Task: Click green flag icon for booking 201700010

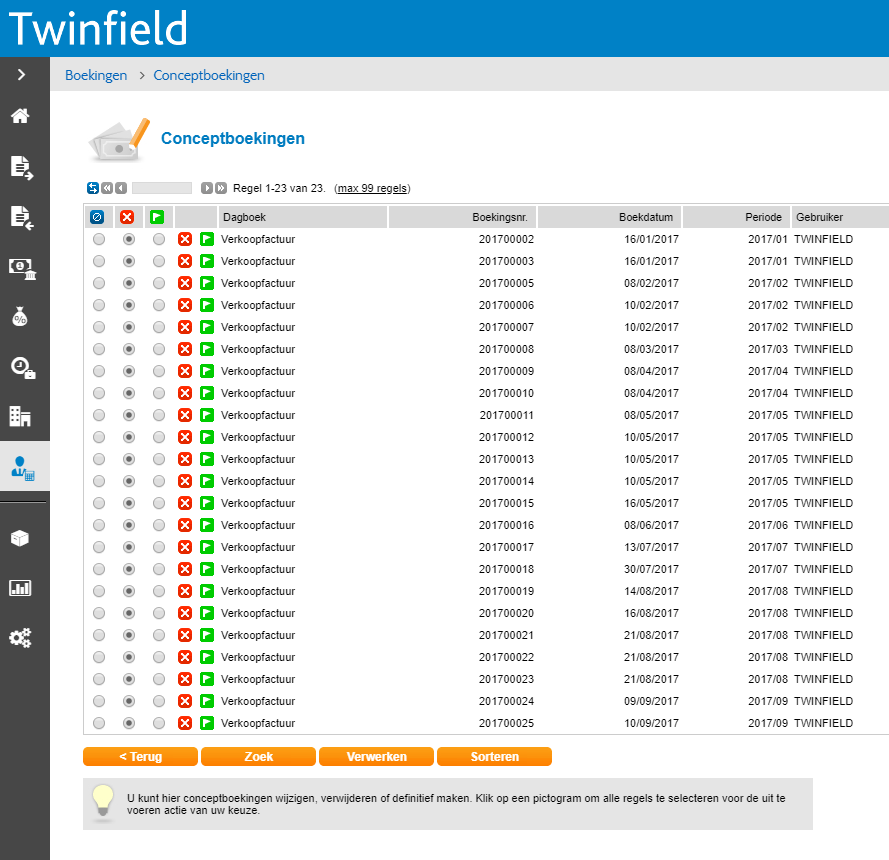Action: click(207, 393)
